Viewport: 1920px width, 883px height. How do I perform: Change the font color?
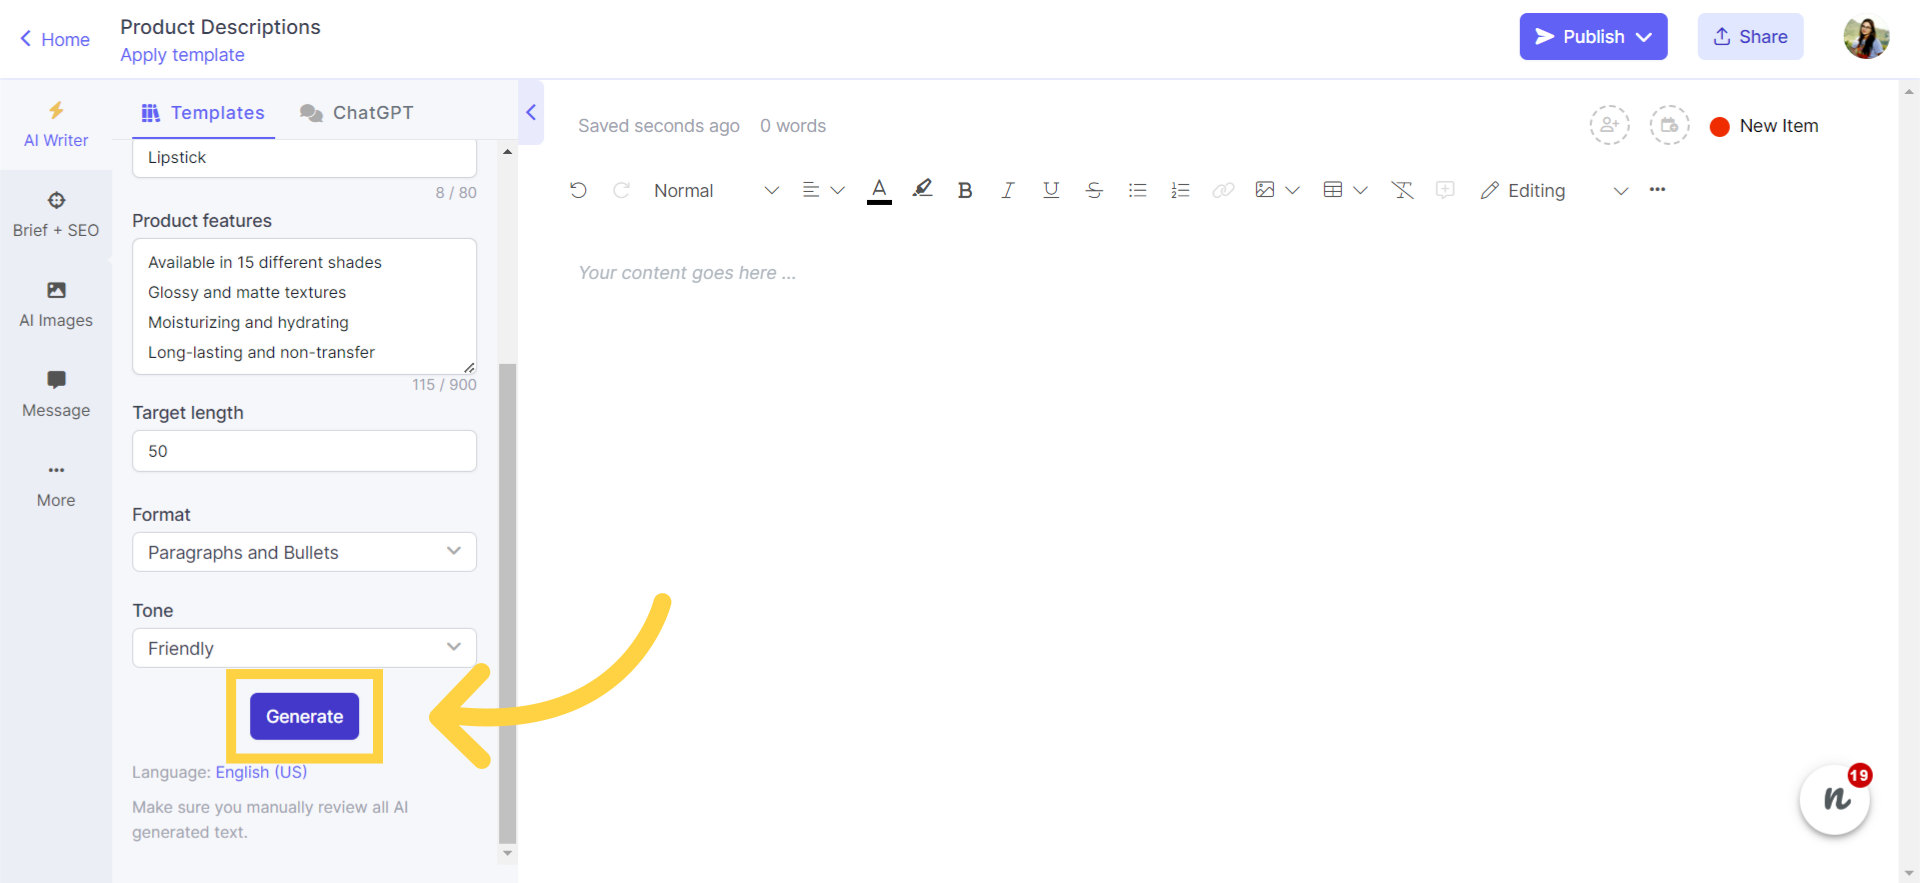(879, 190)
